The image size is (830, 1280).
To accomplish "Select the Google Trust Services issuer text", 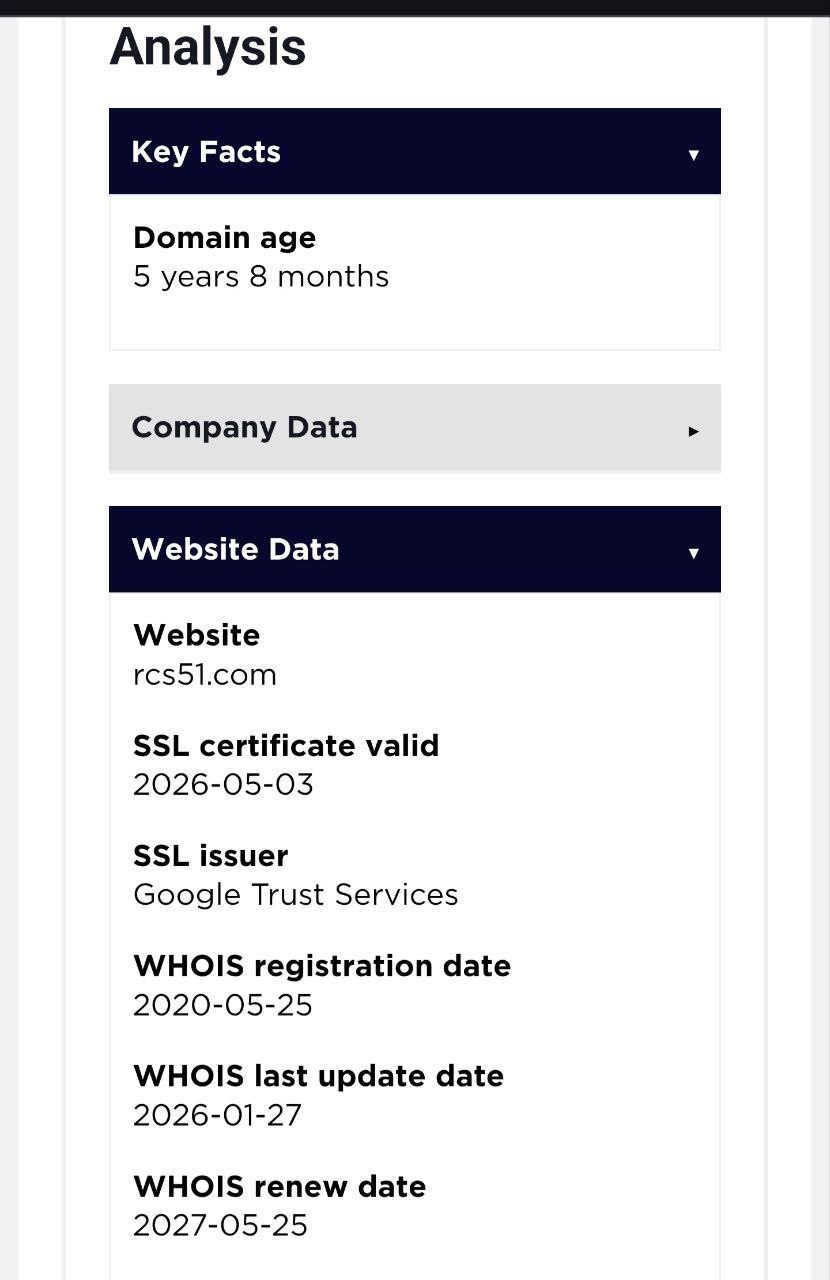I will 296,895.
